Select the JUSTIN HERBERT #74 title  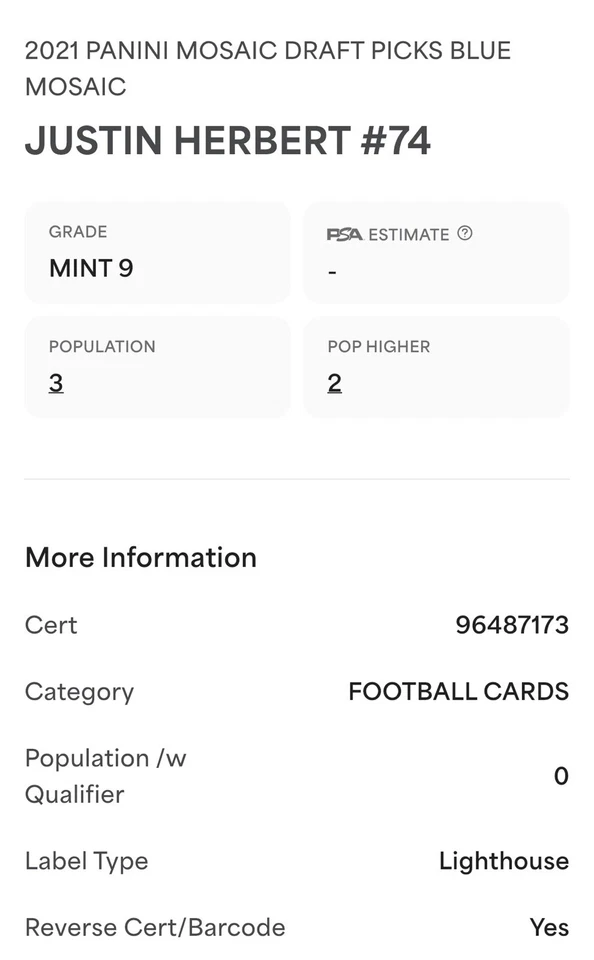point(227,141)
